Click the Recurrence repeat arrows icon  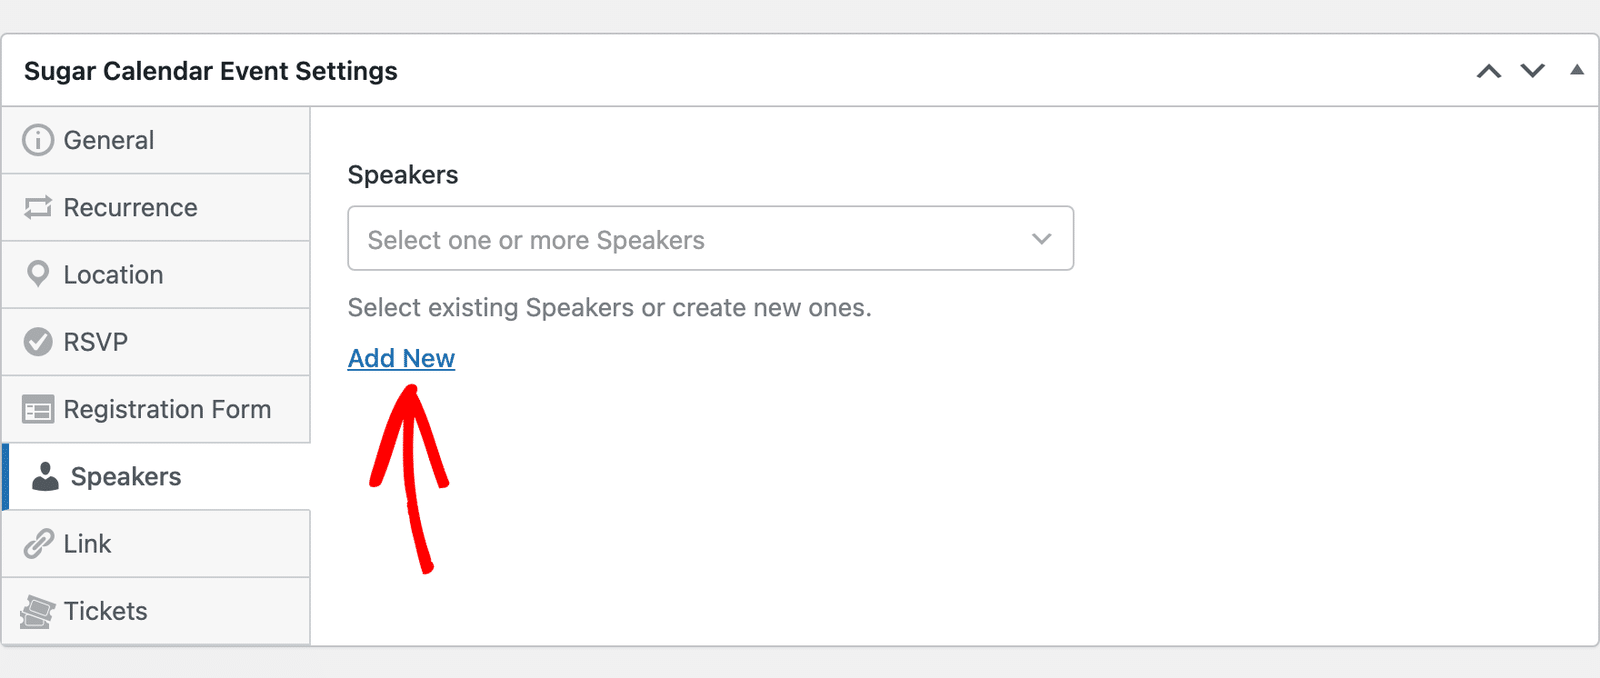point(38,207)
